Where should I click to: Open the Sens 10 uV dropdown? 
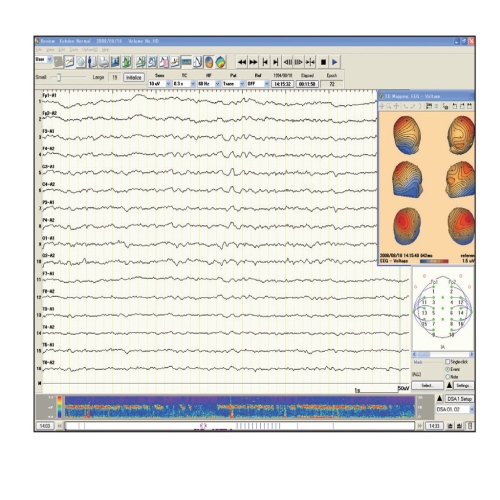tap(160, 84)
